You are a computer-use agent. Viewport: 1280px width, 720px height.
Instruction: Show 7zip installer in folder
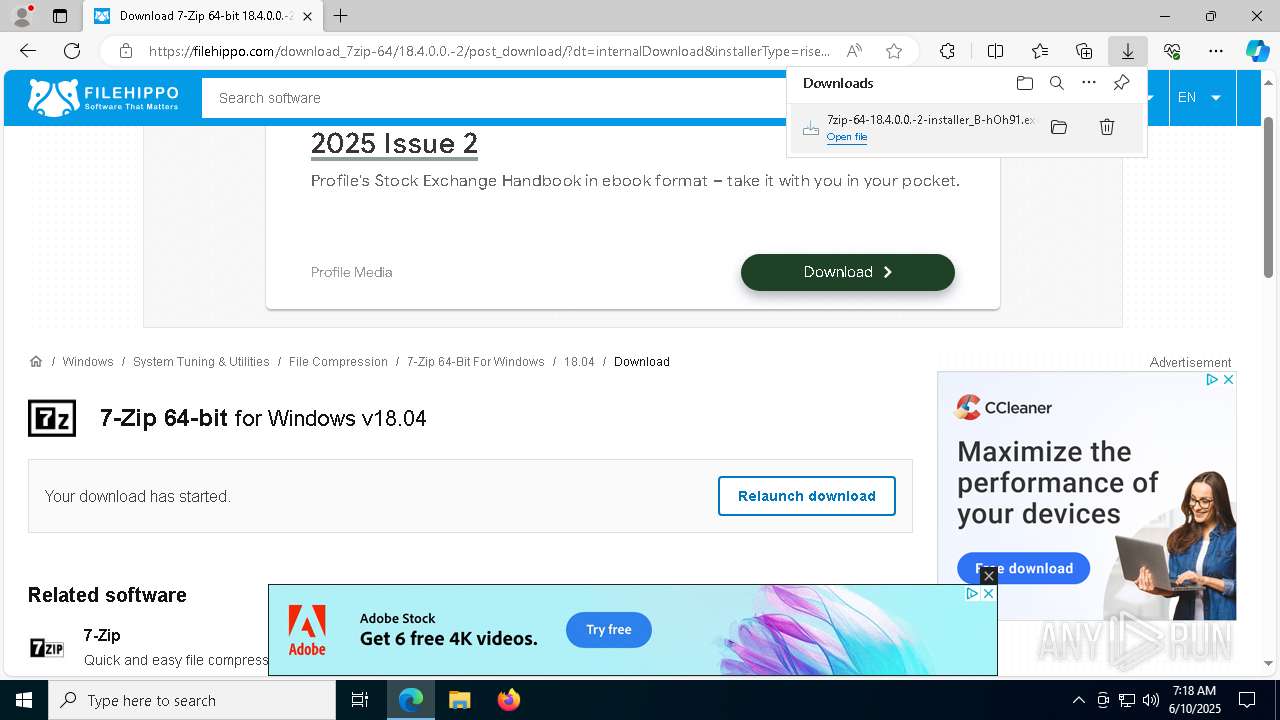point(1059,127)
